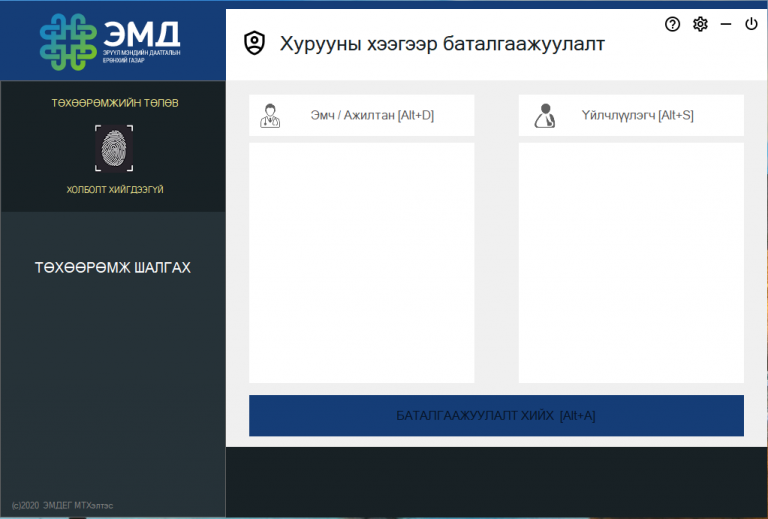Viewport: 768px width, 519px height.
Task: Click the empty panel under Үйлчлүүлэгч
Action: click(631, 262)
